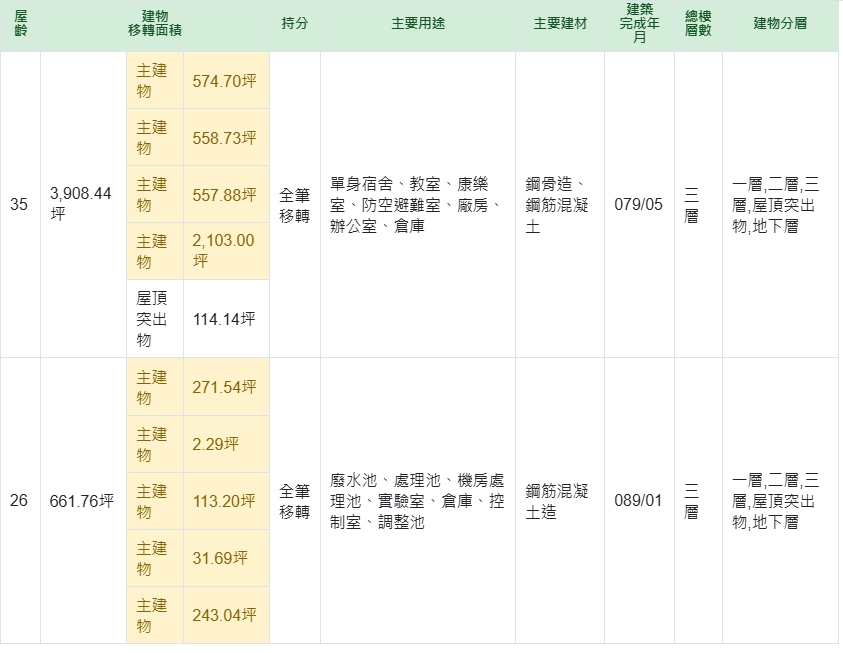The width and height of the screenshot is (843, 653).
Task: Click the 屋齡 column header
Action: (x=21, y=23)
